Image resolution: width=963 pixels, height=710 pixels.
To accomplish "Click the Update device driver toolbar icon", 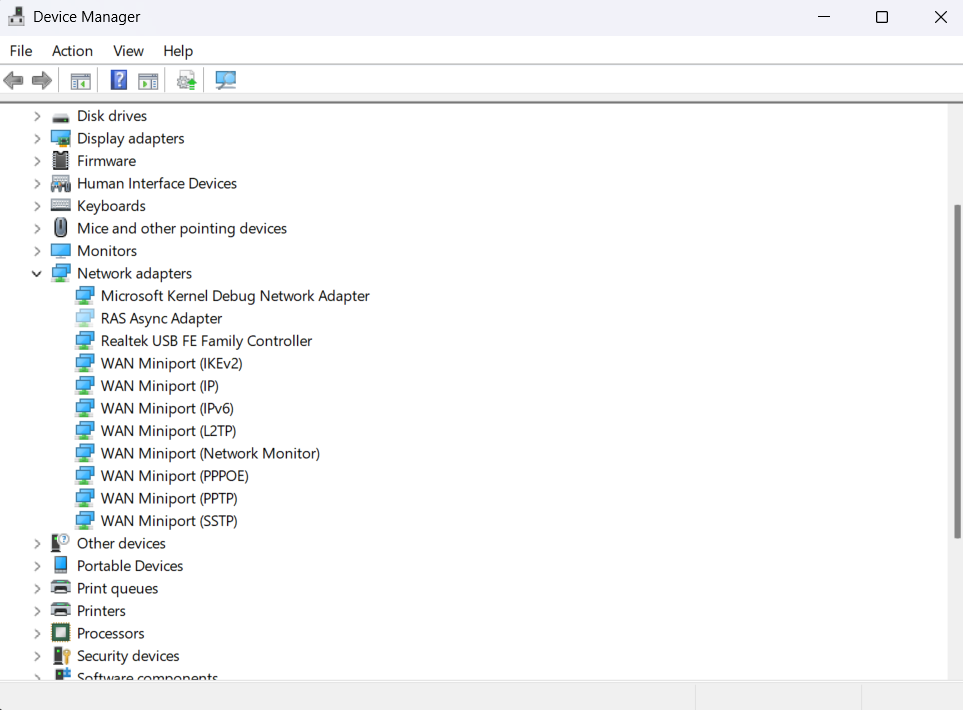I will click(x=187, y=80).
